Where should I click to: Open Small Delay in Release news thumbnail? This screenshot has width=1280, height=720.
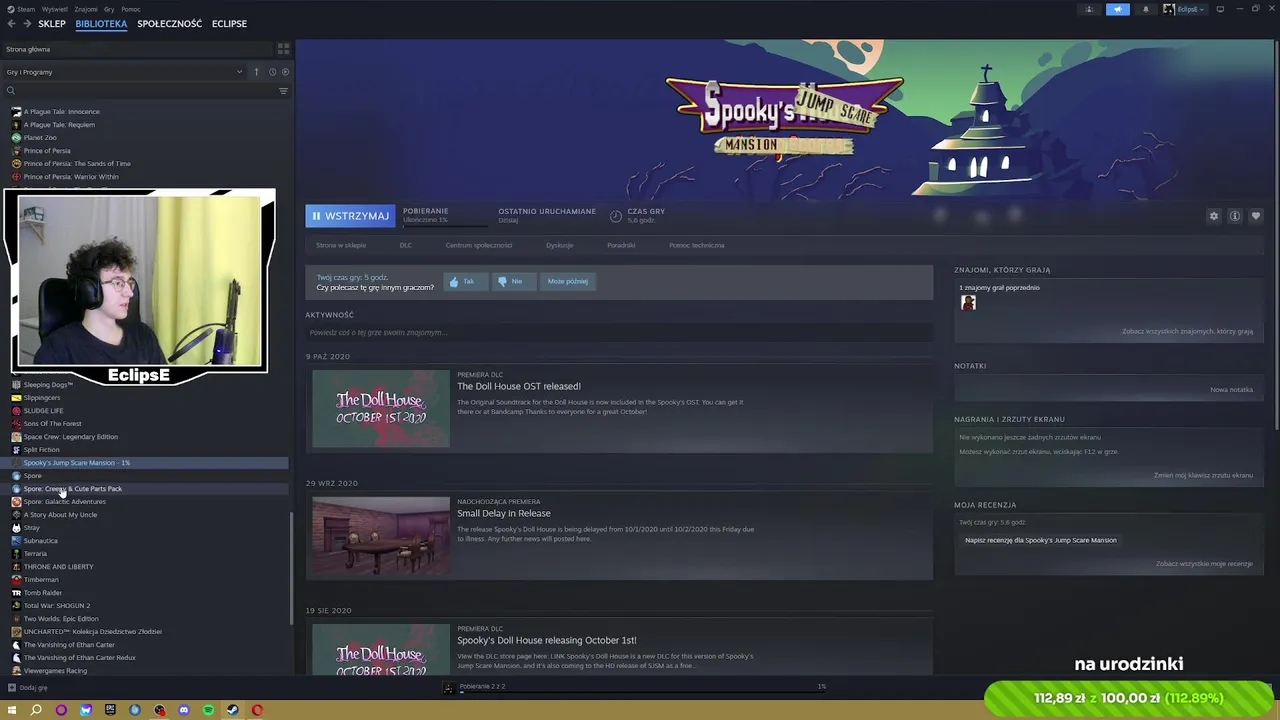tap(381, 536)
